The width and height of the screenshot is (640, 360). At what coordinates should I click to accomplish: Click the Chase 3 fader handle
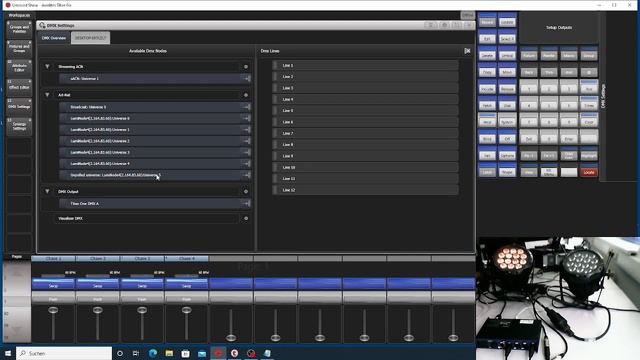click(142, 310)
